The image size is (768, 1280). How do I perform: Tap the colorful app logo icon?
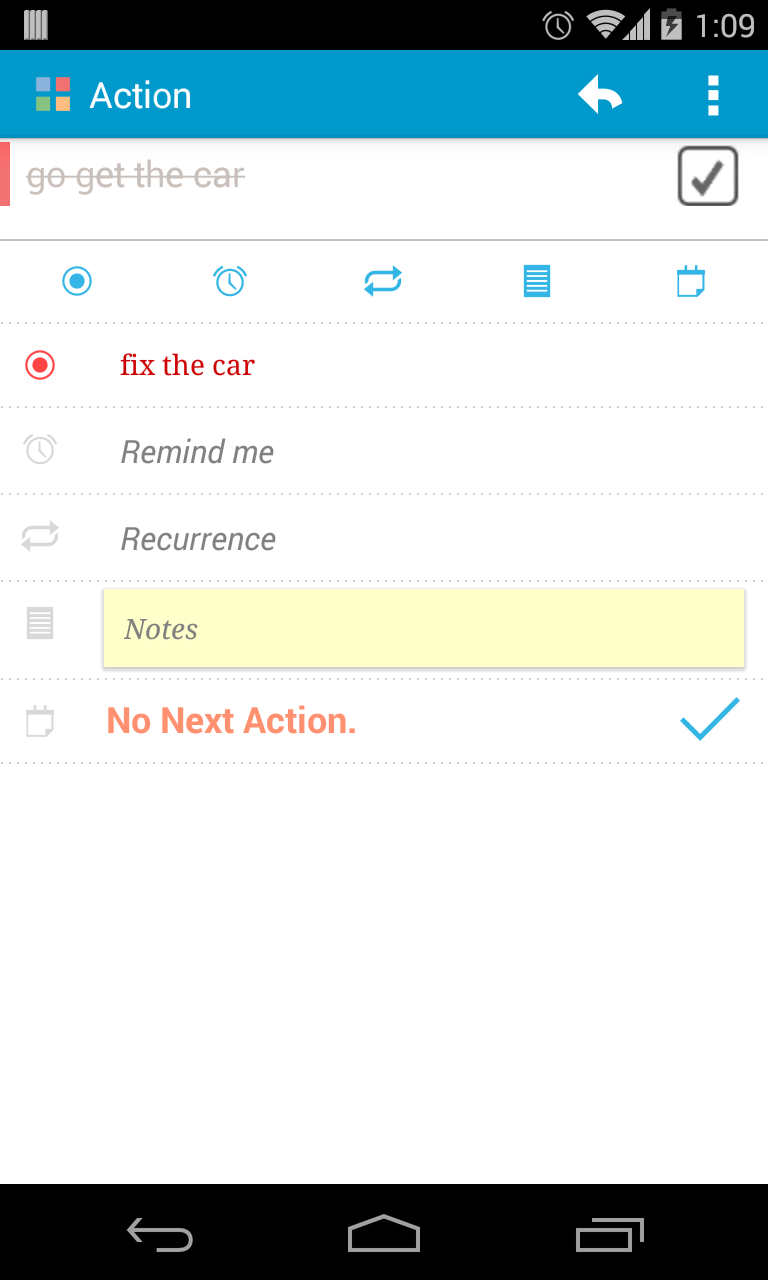tap(53, 95)
